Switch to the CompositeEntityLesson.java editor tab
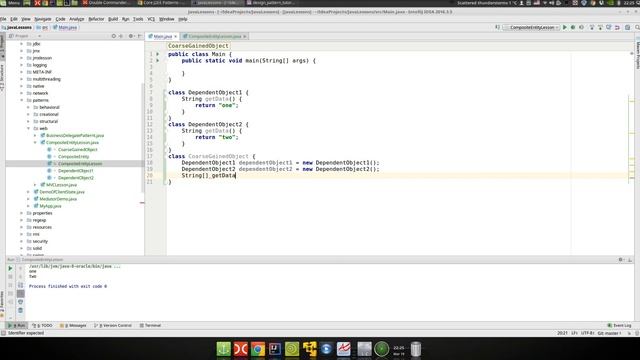Image resolution: width=640 pixels, height=360 pixels. click(214, 36)
